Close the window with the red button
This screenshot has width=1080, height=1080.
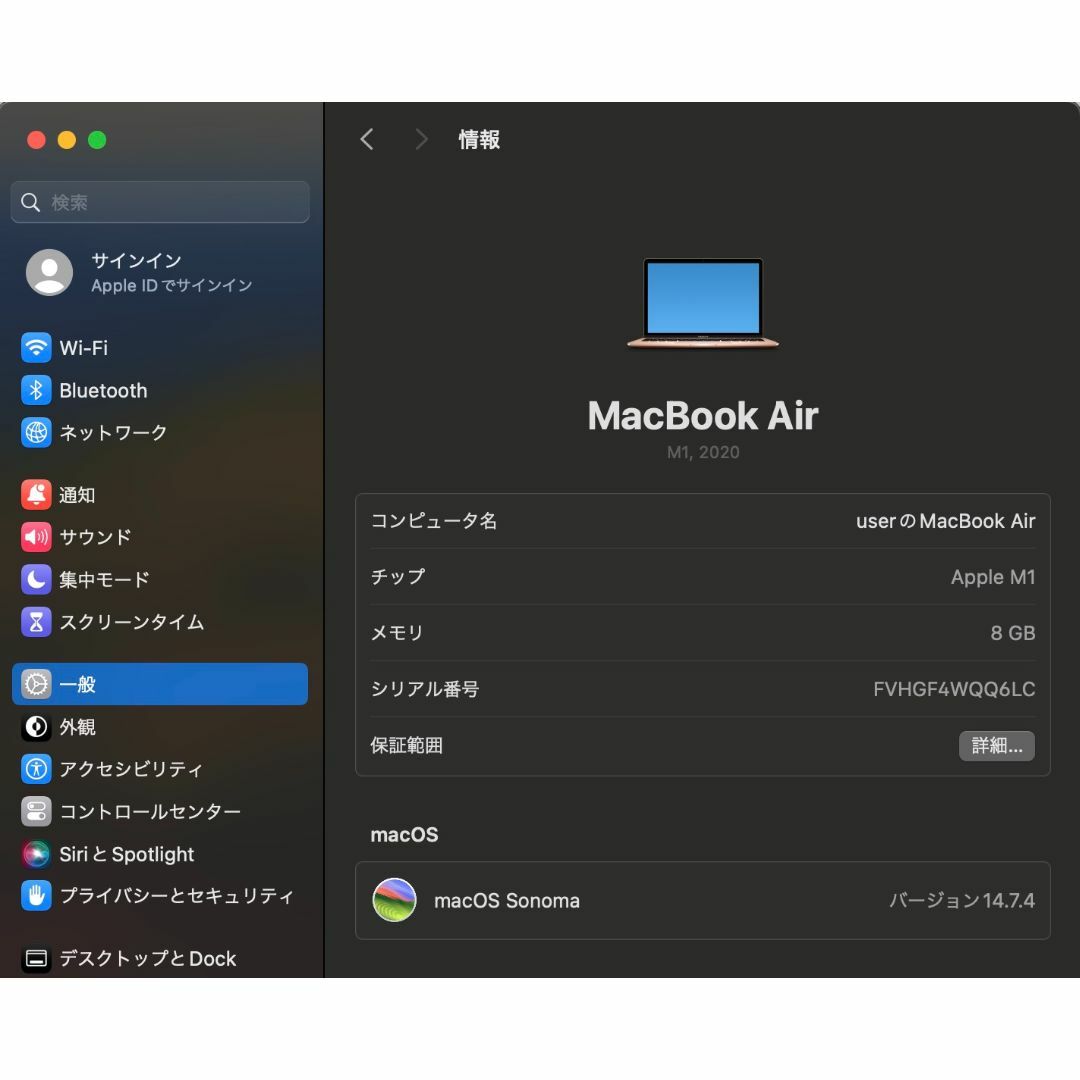[x=36, y=140]
